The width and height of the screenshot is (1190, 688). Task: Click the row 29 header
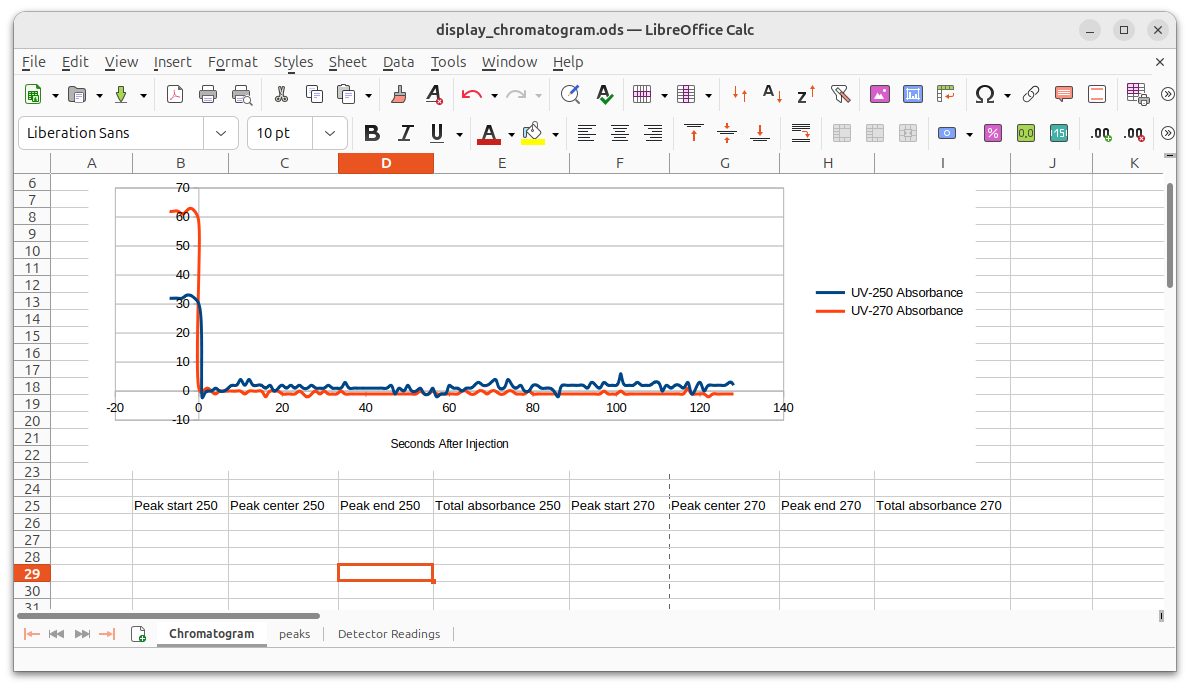[31, 574]
